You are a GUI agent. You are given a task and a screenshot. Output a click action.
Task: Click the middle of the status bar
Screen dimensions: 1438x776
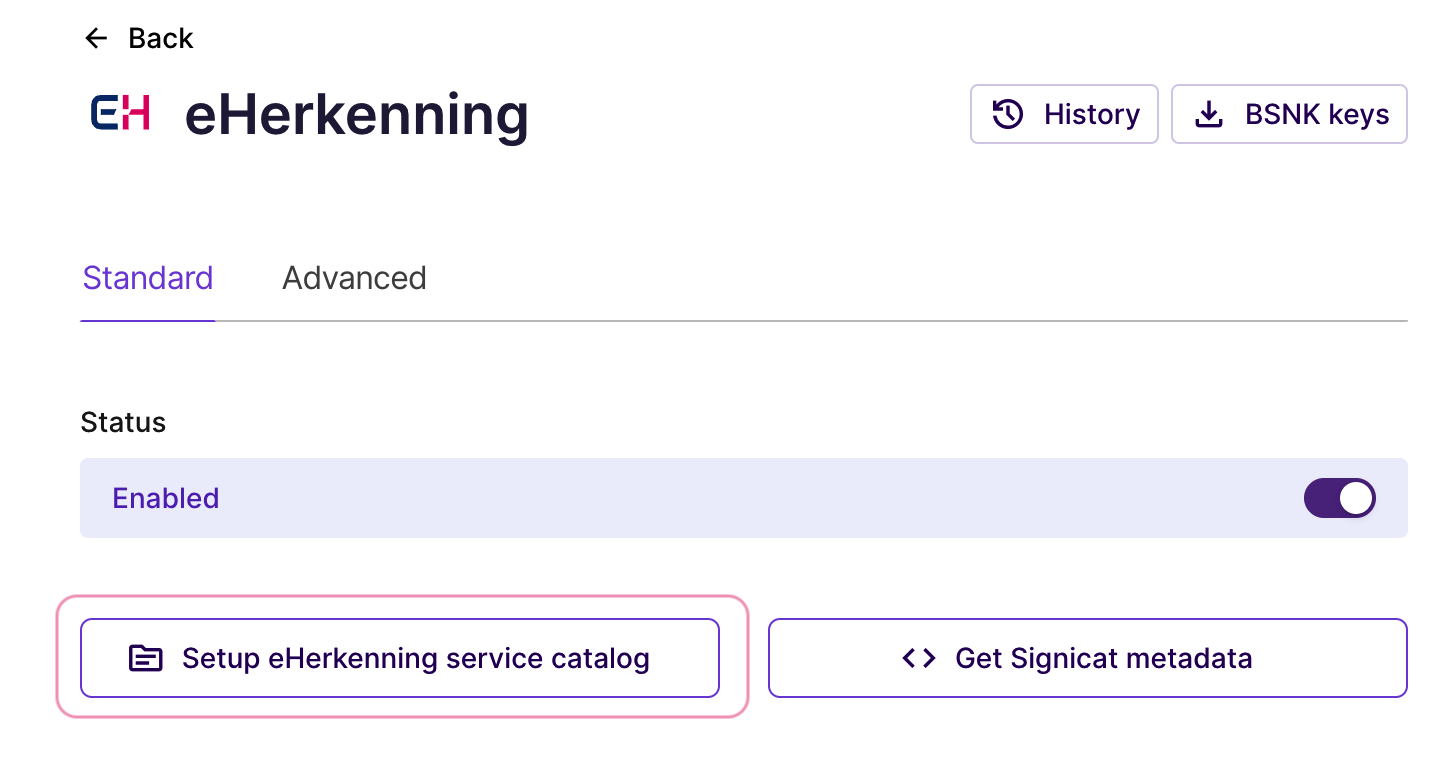coord(743,498)
